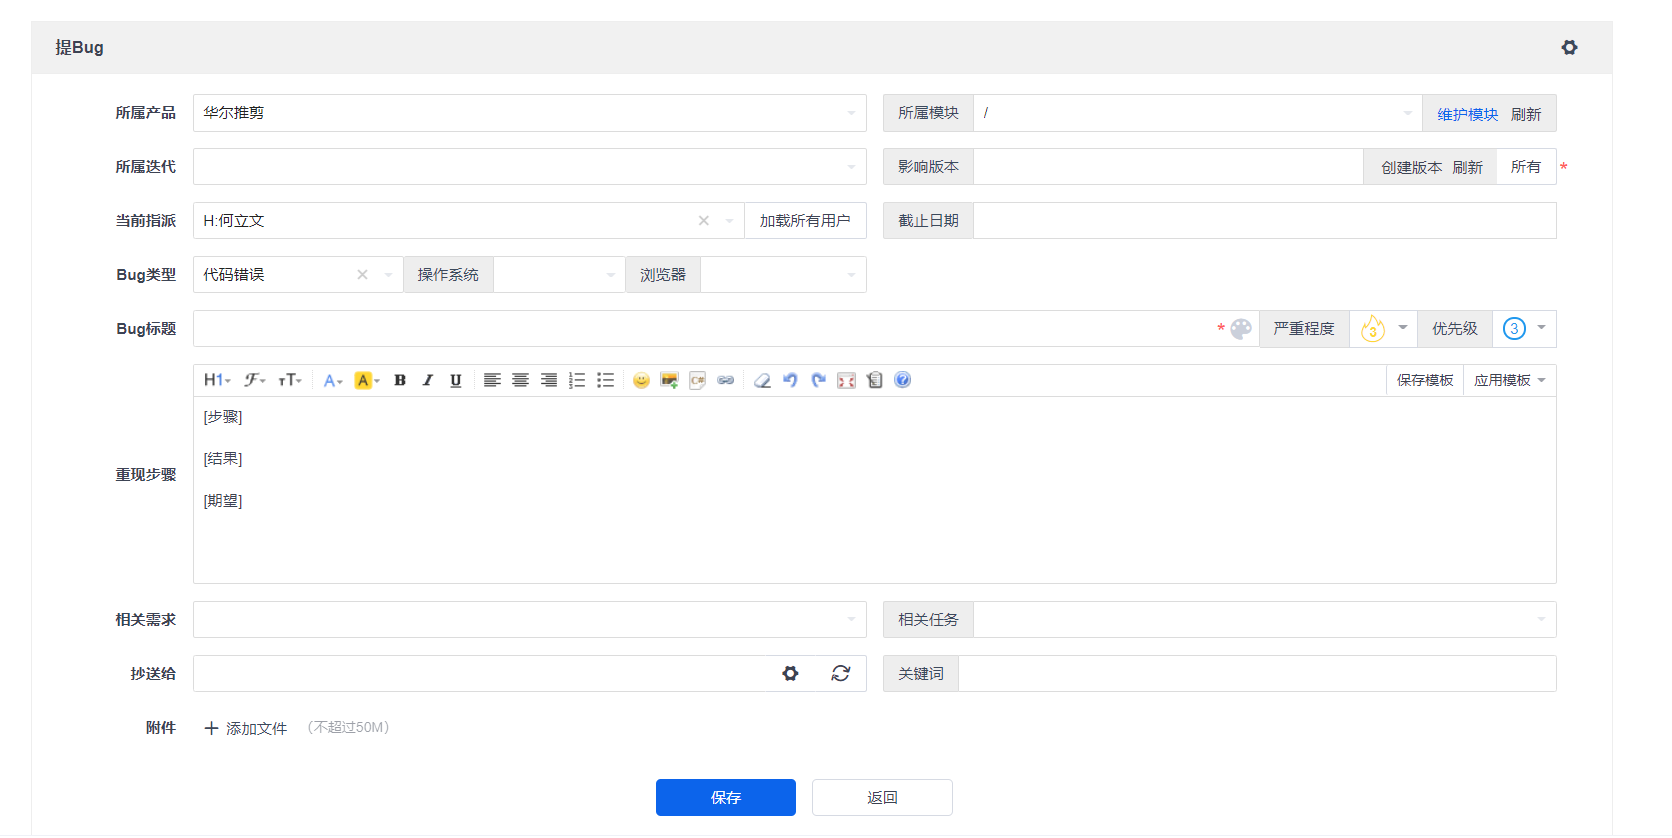The height and width of the screenshot is (838, 1672).
Task: Clear formatting with eraser icon
Action: [762, 380]
